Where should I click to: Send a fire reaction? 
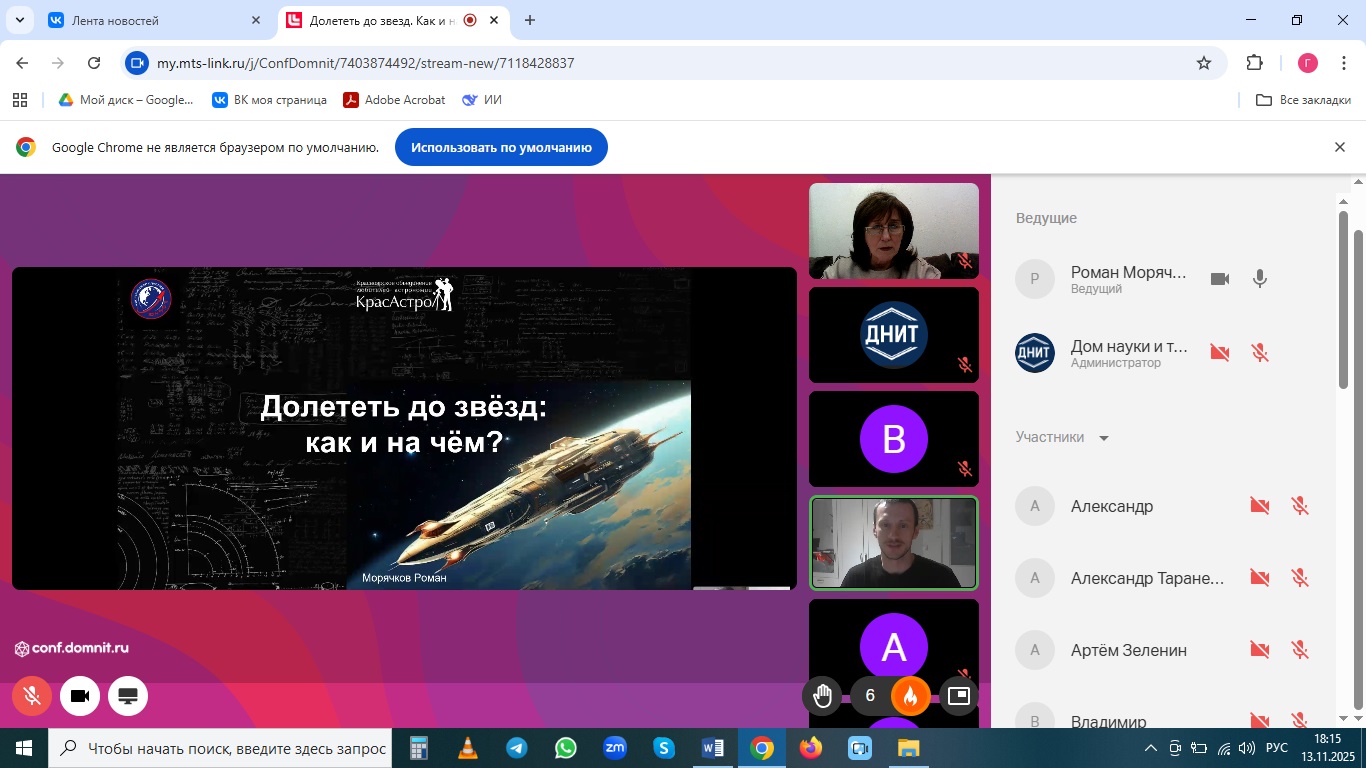pos(910,696)
